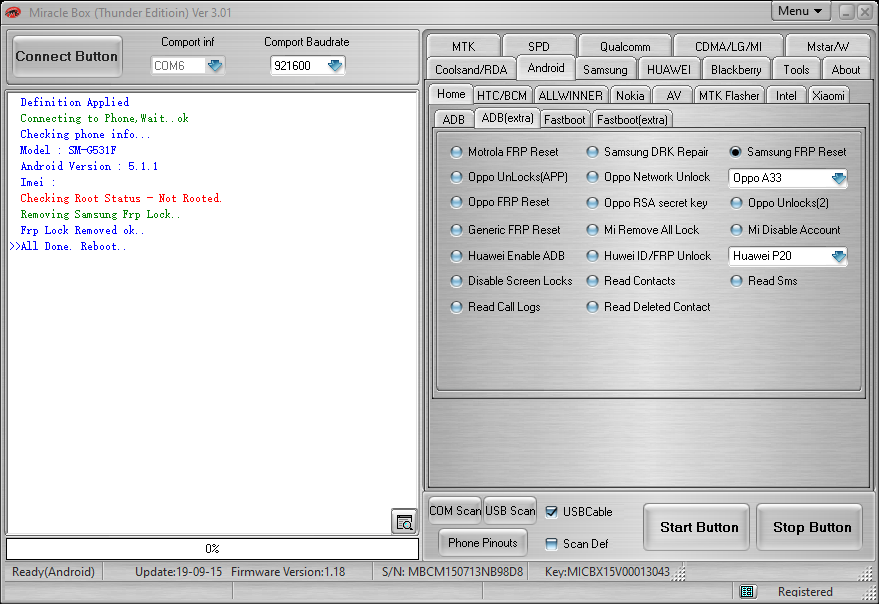The image size is (879, 604).
Task: Select Disable Screen Locks option
Action: (511, 281)
